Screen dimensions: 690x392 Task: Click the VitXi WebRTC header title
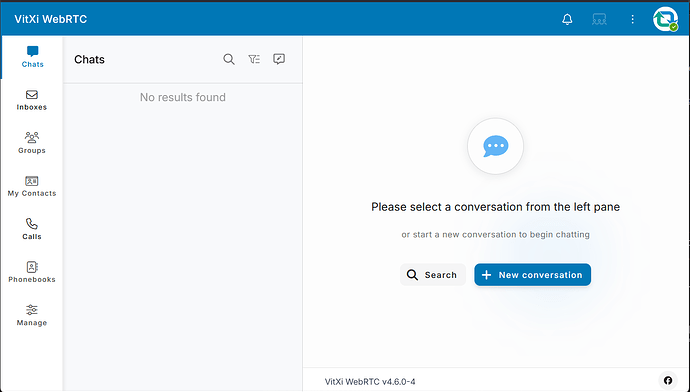[x=51, y=19]
